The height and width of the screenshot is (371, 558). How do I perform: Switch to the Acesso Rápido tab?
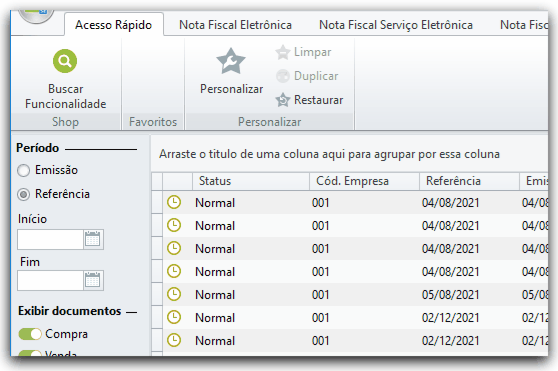pyautogui.click(x=114, y=25)
